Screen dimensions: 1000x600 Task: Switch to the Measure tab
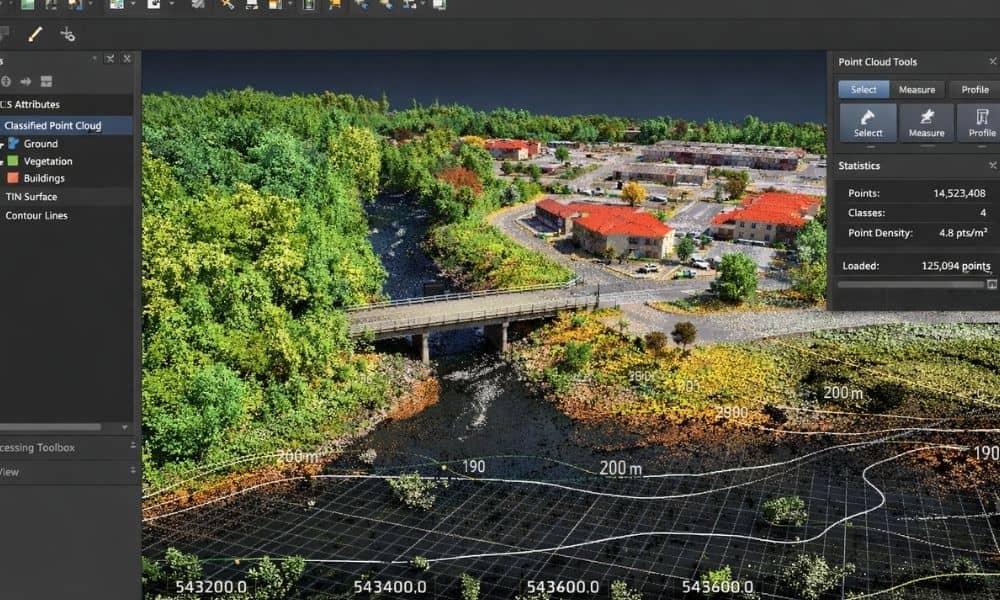coord(916,89)
